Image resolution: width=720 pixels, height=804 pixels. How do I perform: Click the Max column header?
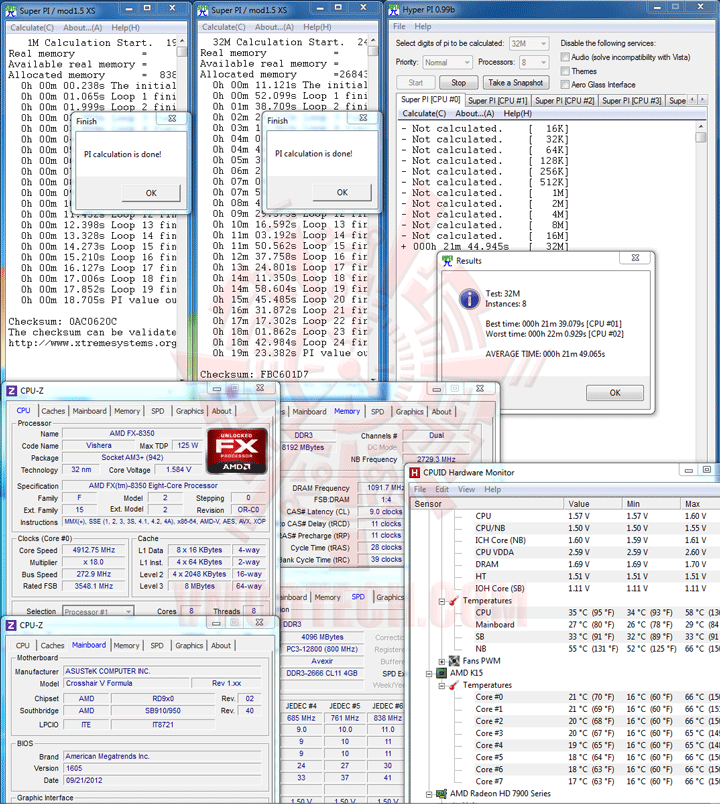coord(700,504)
